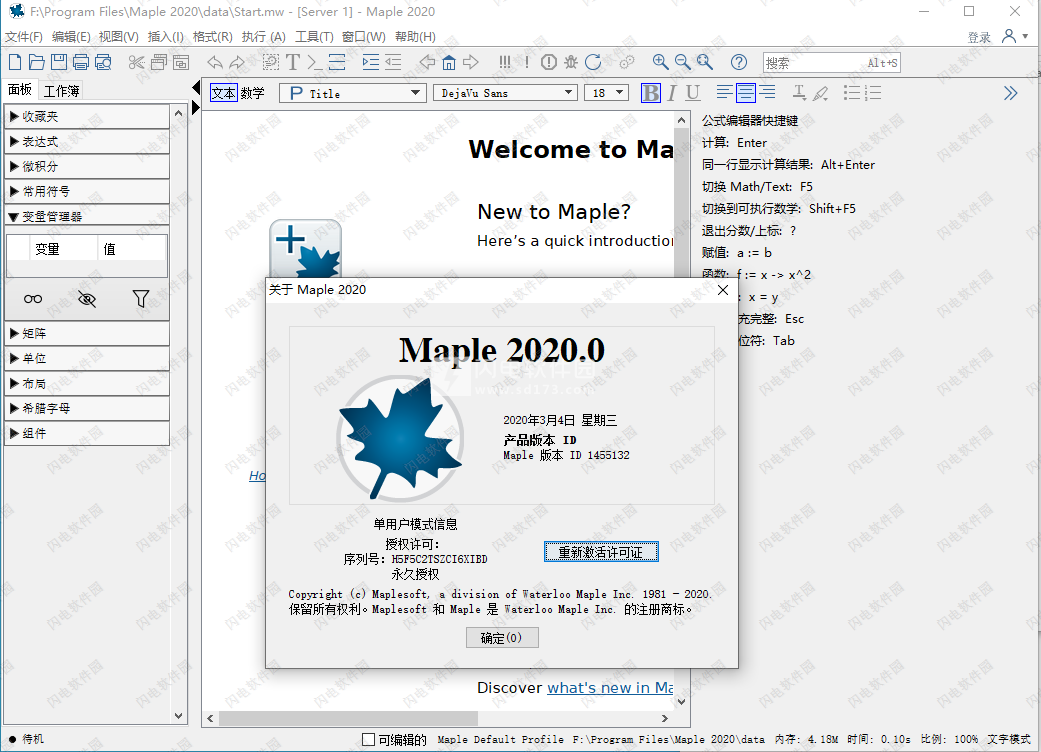The height and width of the screenshot is (752, 1041).
Task: Expand the 组件 palette
Action: click(87, 433)
